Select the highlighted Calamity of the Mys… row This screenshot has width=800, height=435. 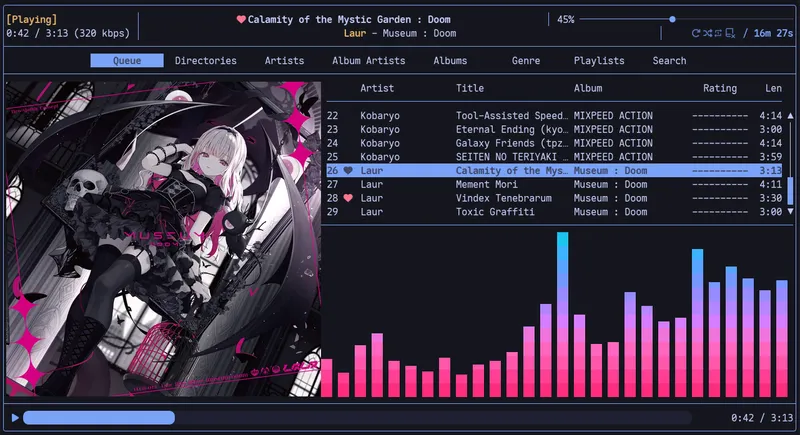tap(554, 171)
